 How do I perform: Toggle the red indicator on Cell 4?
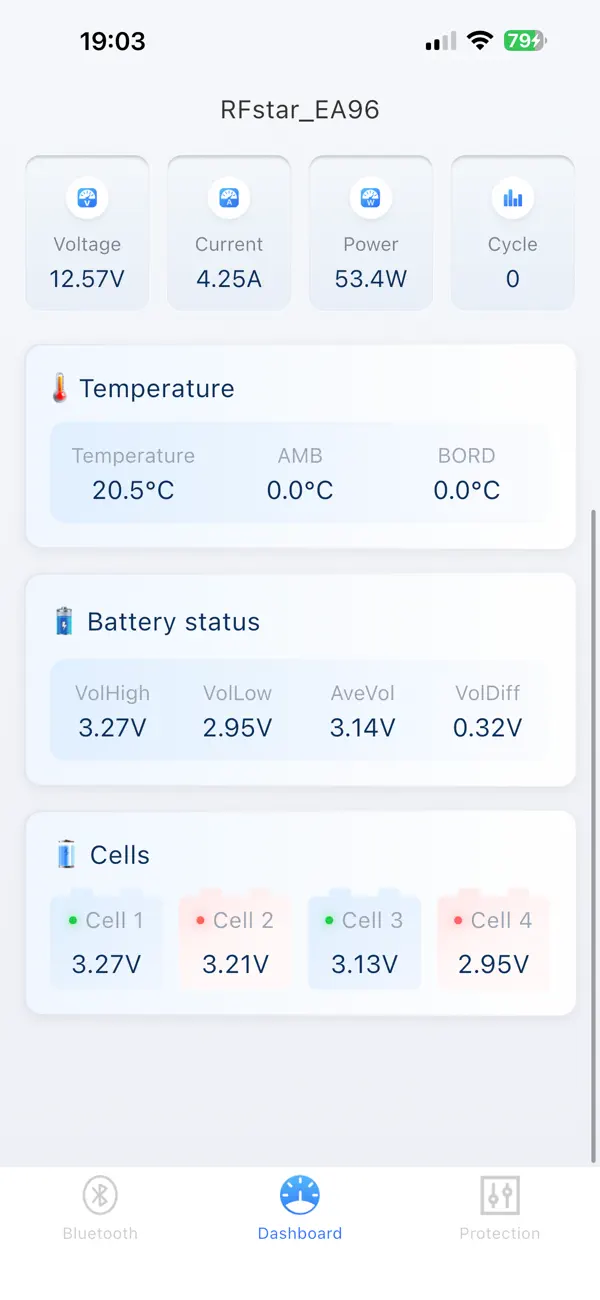tap(458, 920)
